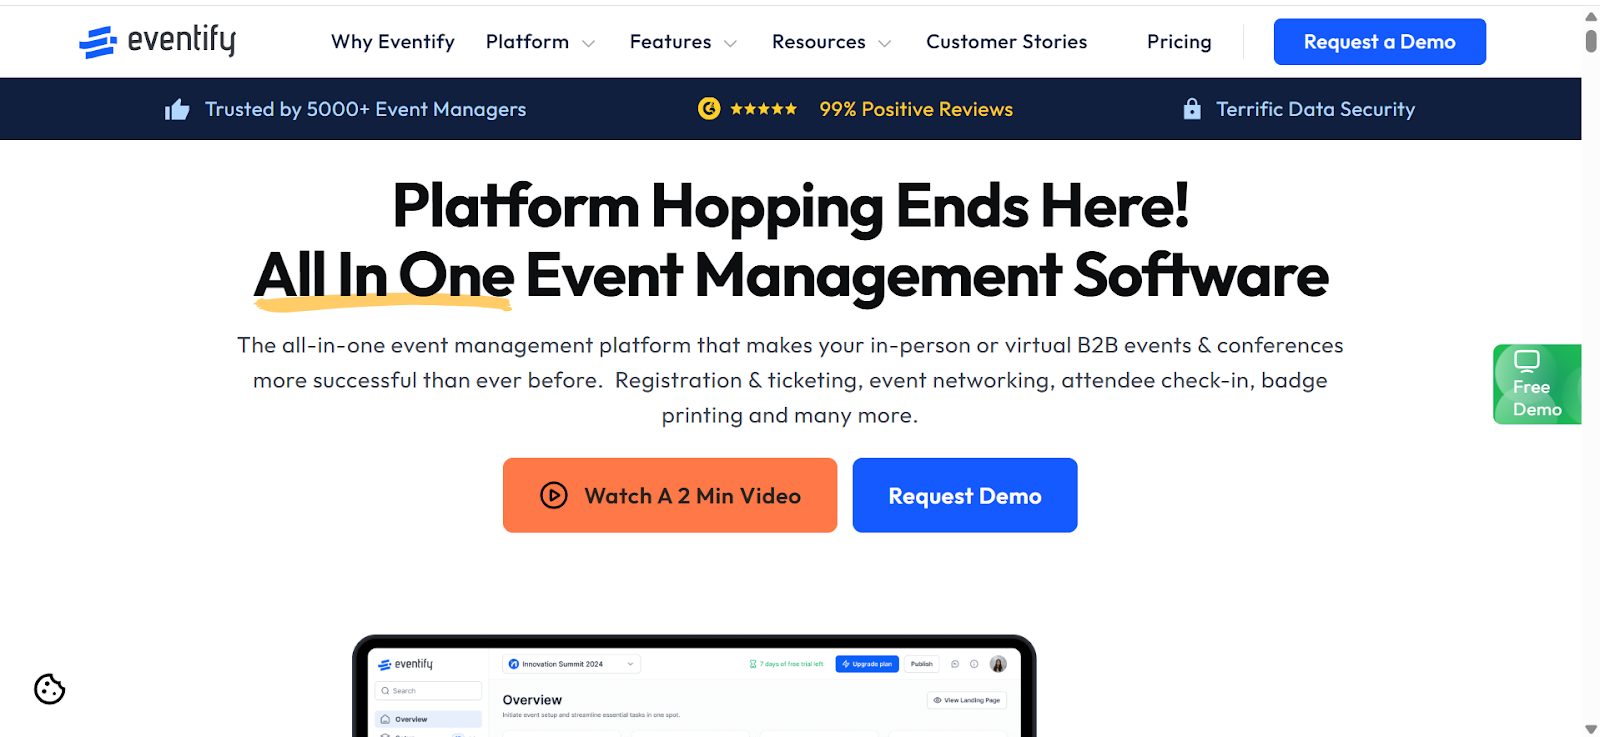Screen dimensions: 1600x737
Task: Click the five-star rating icons
Action: (763, 109)
